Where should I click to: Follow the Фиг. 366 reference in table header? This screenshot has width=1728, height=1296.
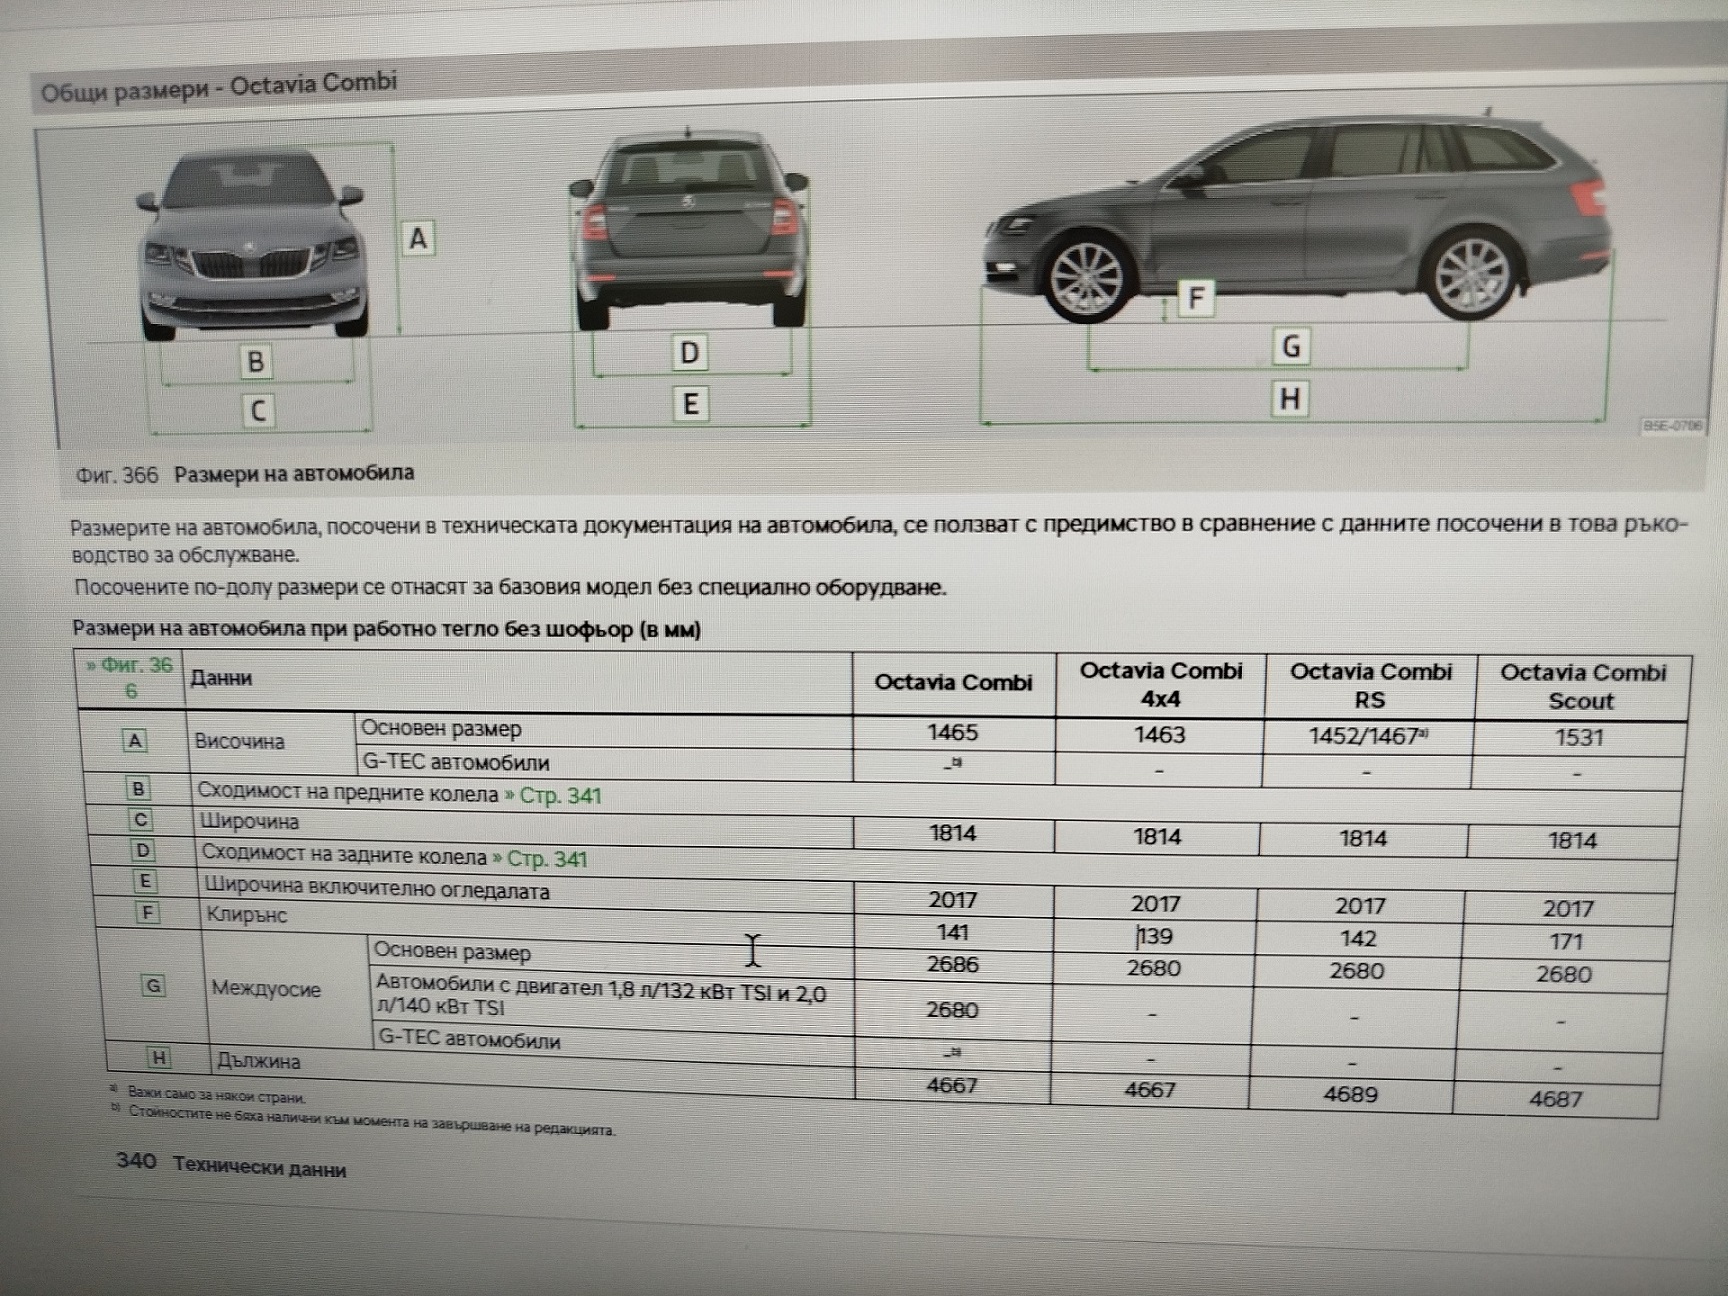click(131, 677)
